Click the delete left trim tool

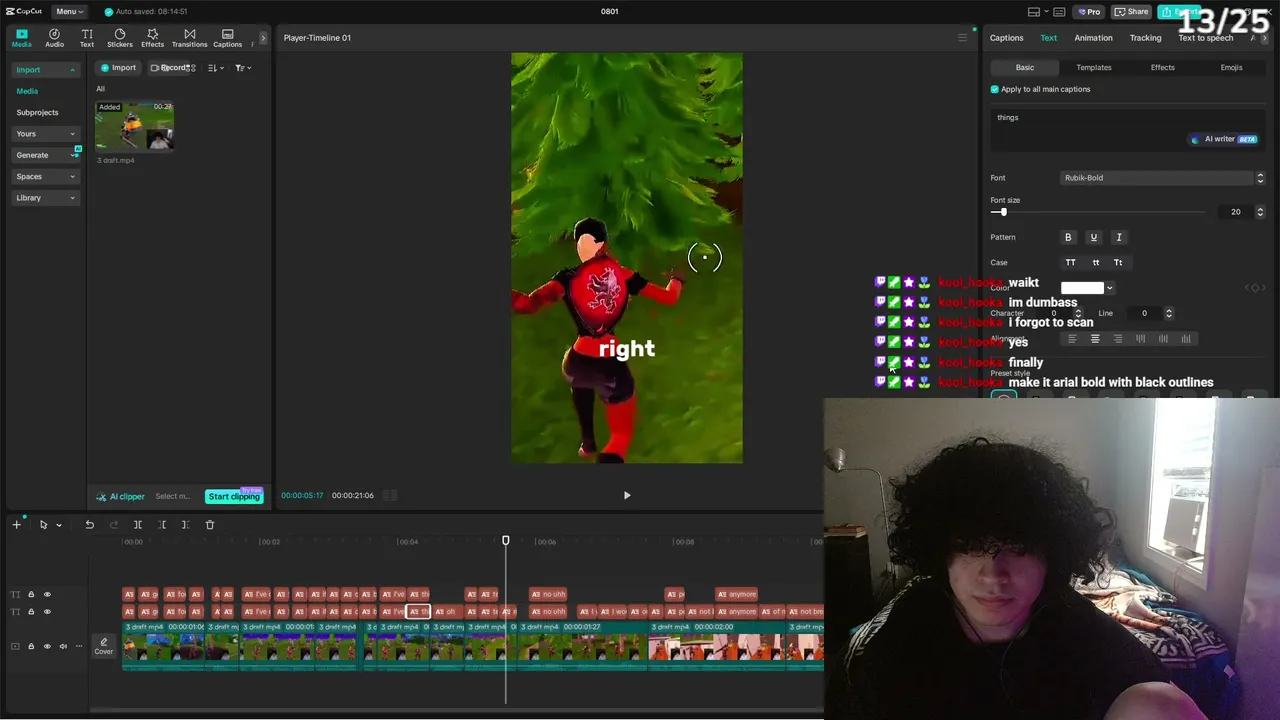(x=162, y=525)
